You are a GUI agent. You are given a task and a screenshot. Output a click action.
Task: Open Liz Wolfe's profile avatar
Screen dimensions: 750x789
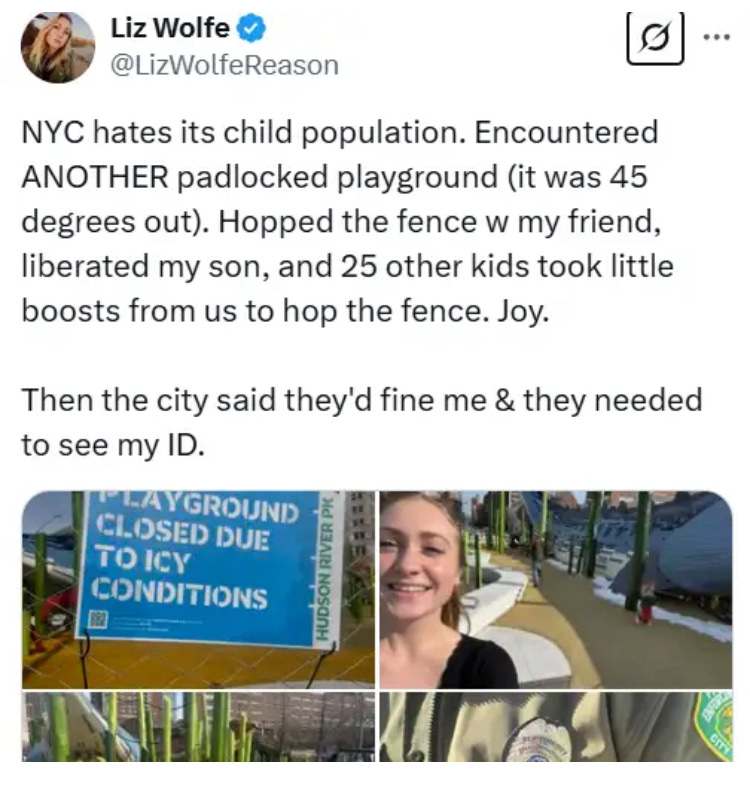tap(58, 46)
